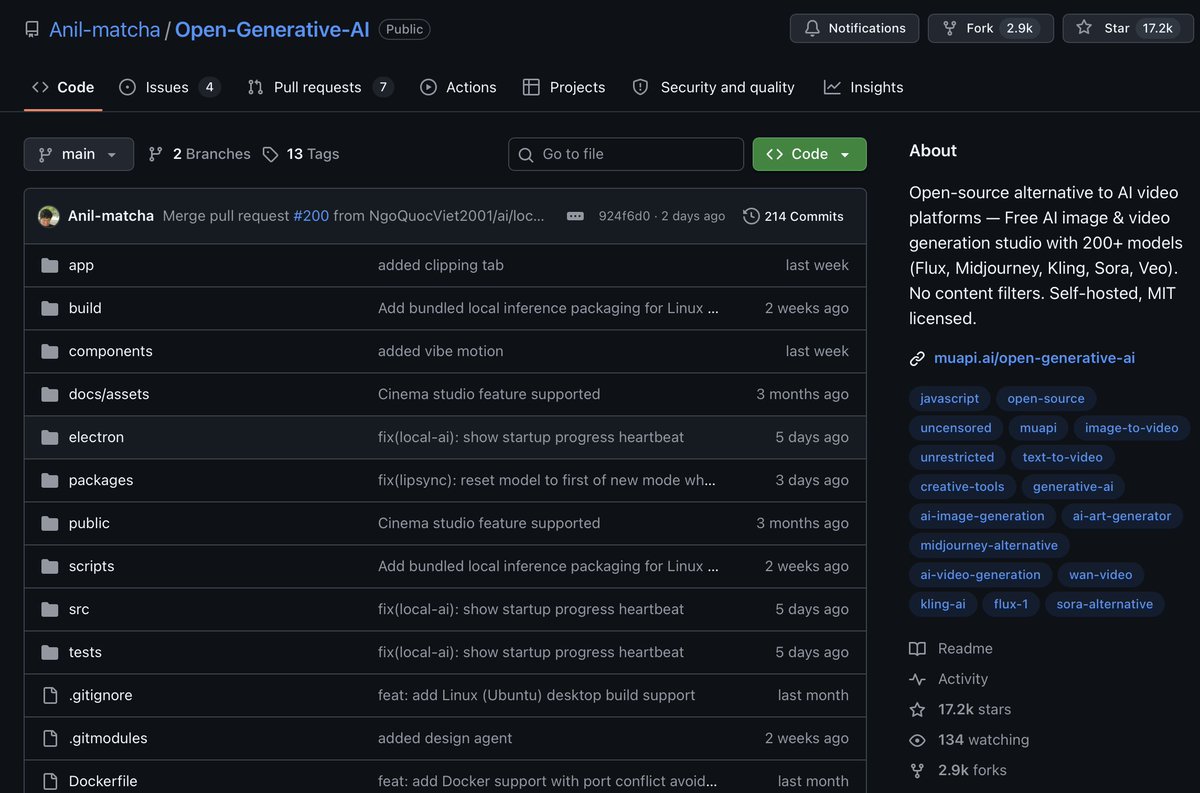Switch to the Actions tab

[458, 87]
